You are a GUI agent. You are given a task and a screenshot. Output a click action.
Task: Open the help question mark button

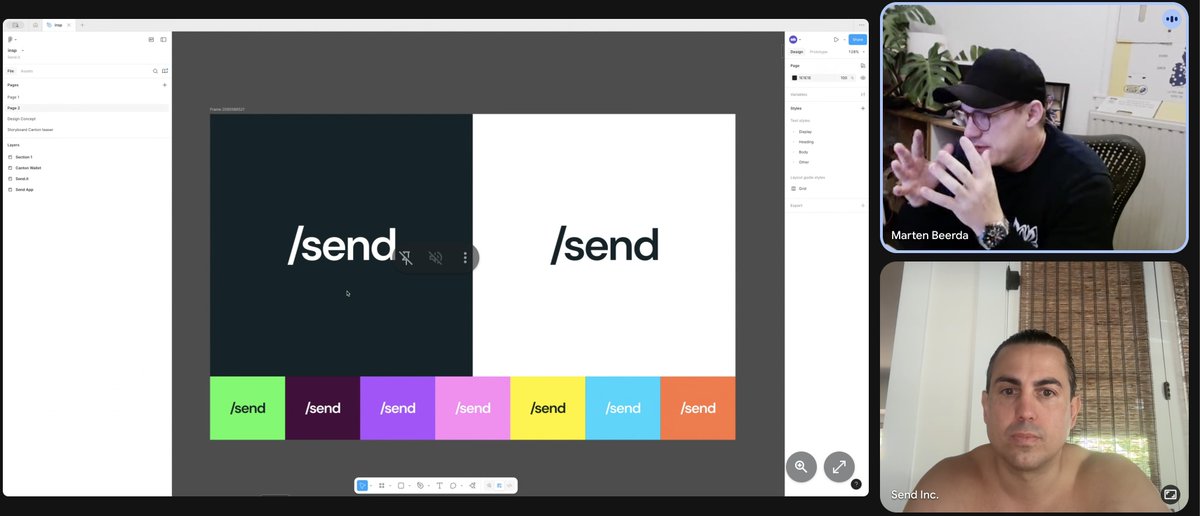point(856,484)
